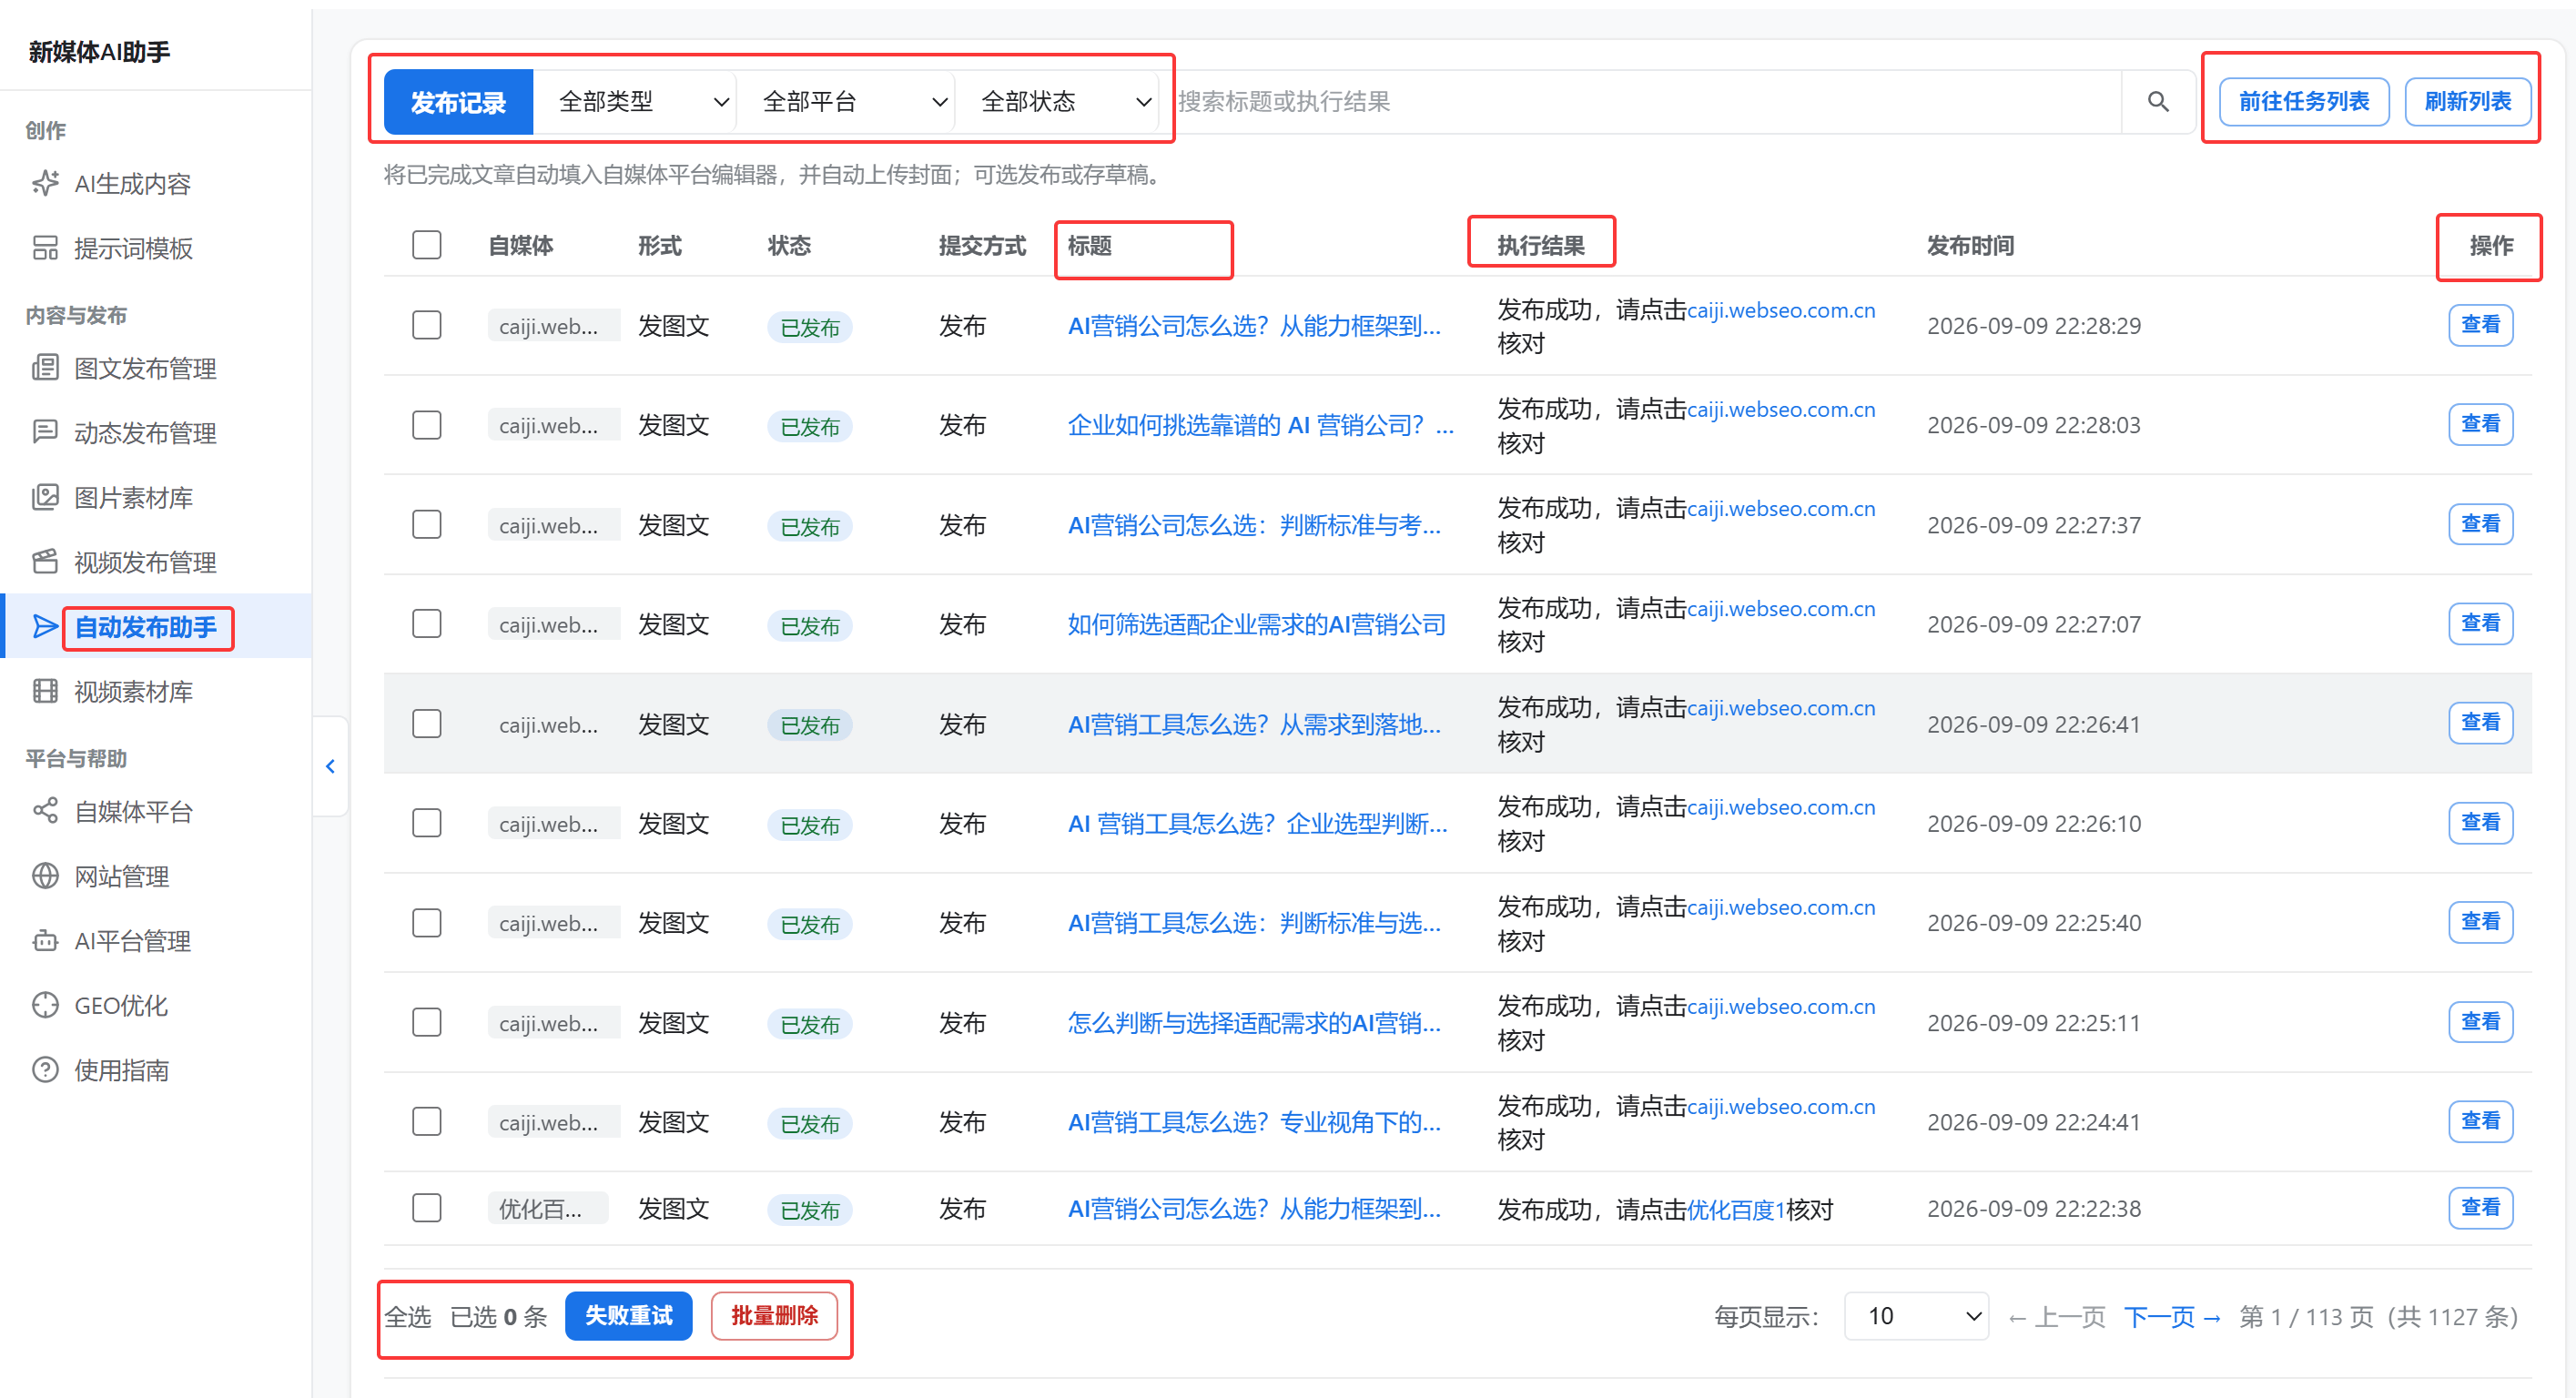
Task: Click the 视频发布管理 clapperboard icon
Action: click(x=45, y=562)
